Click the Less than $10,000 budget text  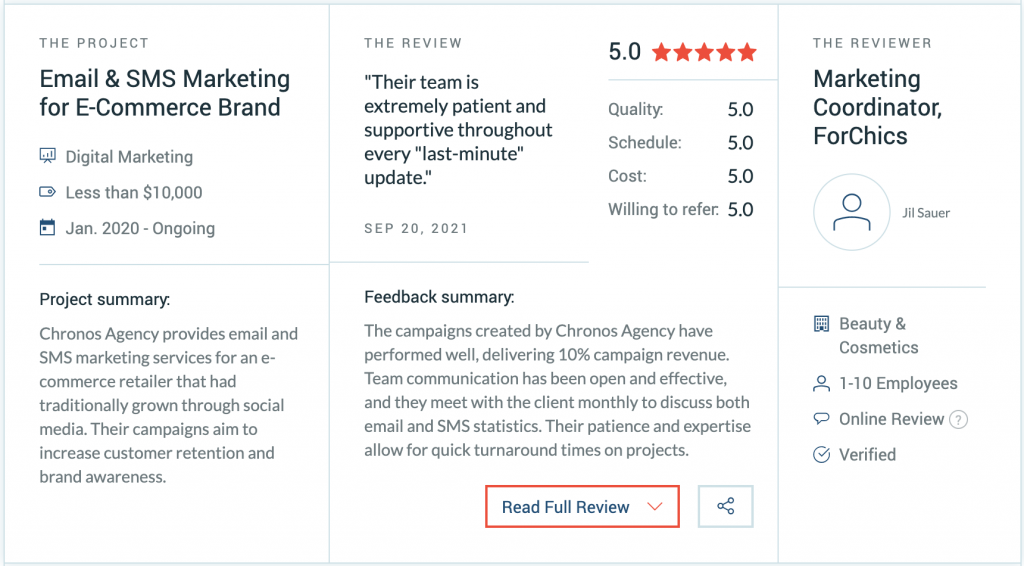(x=134, y=193)
